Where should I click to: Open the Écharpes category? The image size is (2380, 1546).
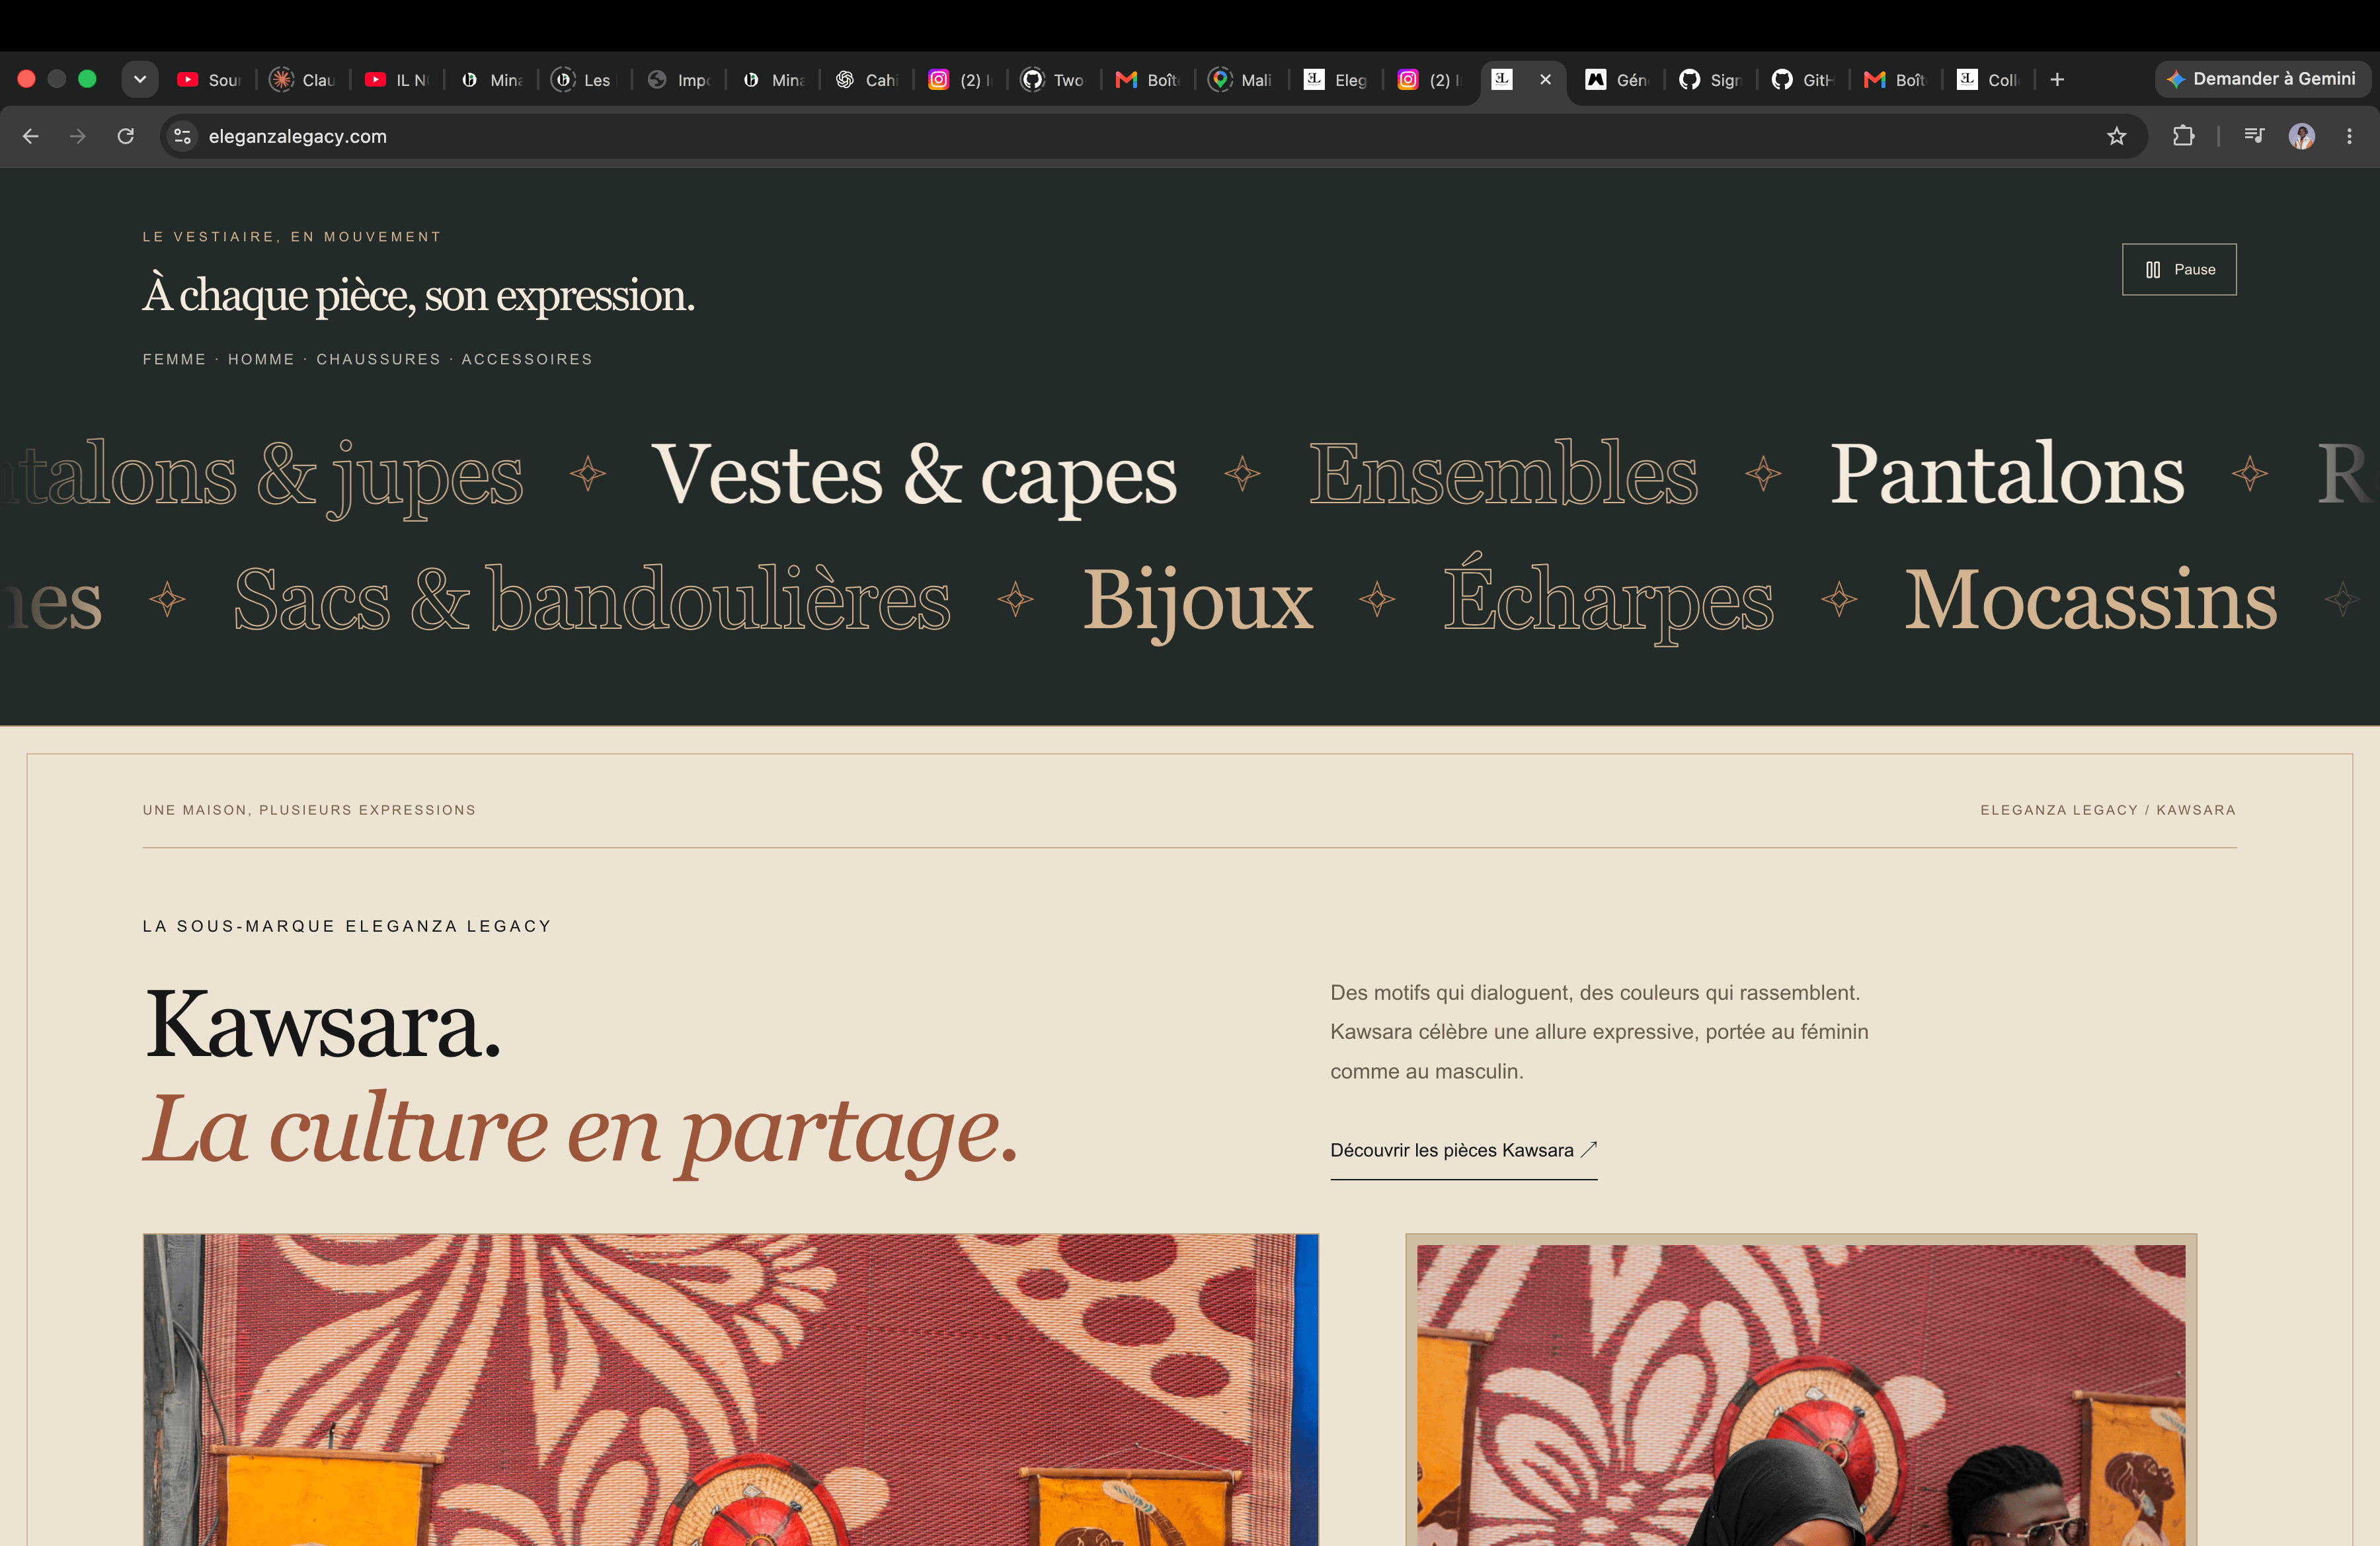tap(1608, 599)
